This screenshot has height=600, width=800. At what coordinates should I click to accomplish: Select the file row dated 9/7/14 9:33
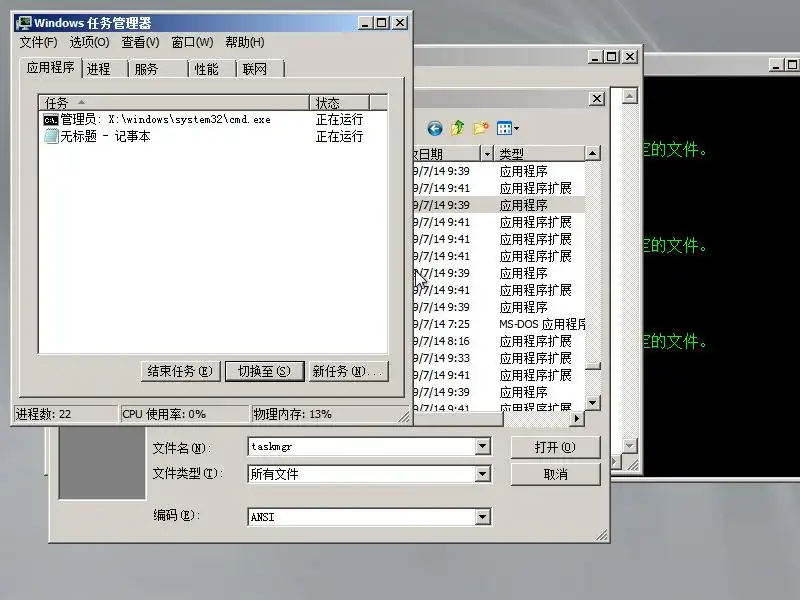pyautogui.click(x=499, y=358)
